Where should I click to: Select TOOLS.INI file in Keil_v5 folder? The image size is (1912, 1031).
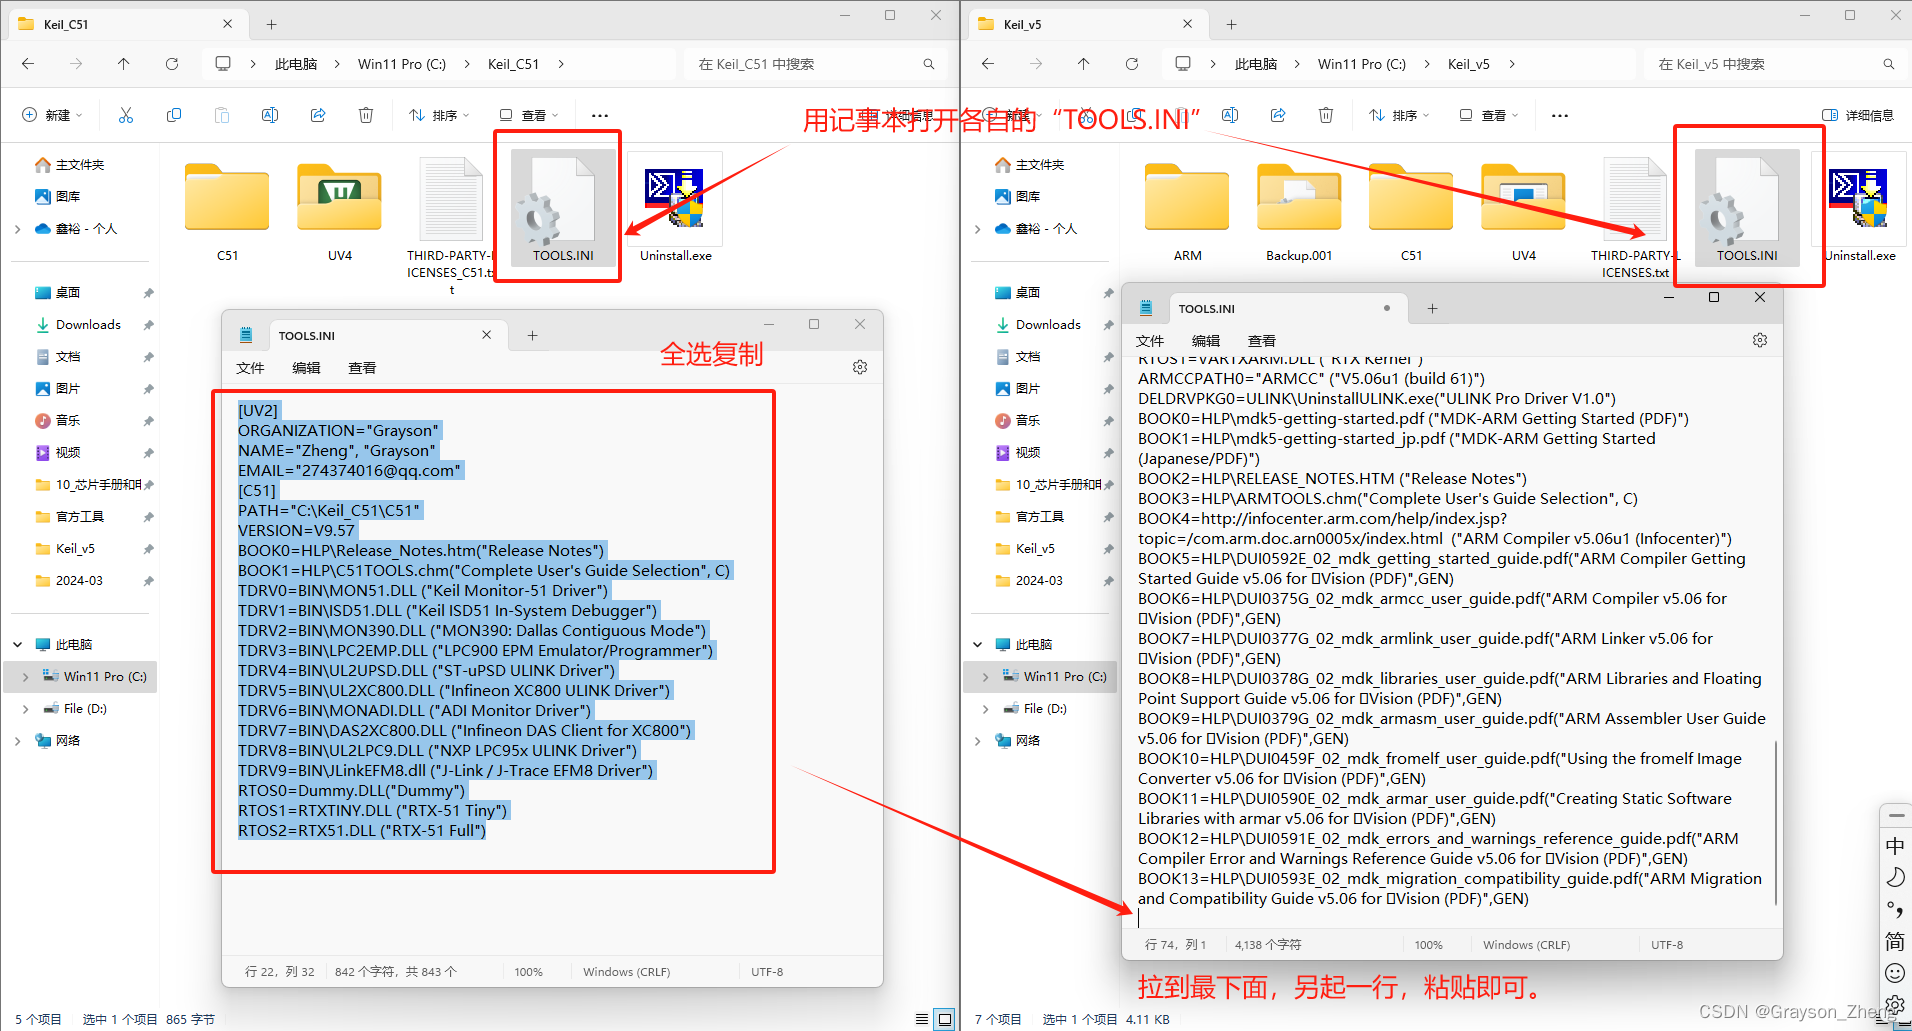(x=1747, y=208)
